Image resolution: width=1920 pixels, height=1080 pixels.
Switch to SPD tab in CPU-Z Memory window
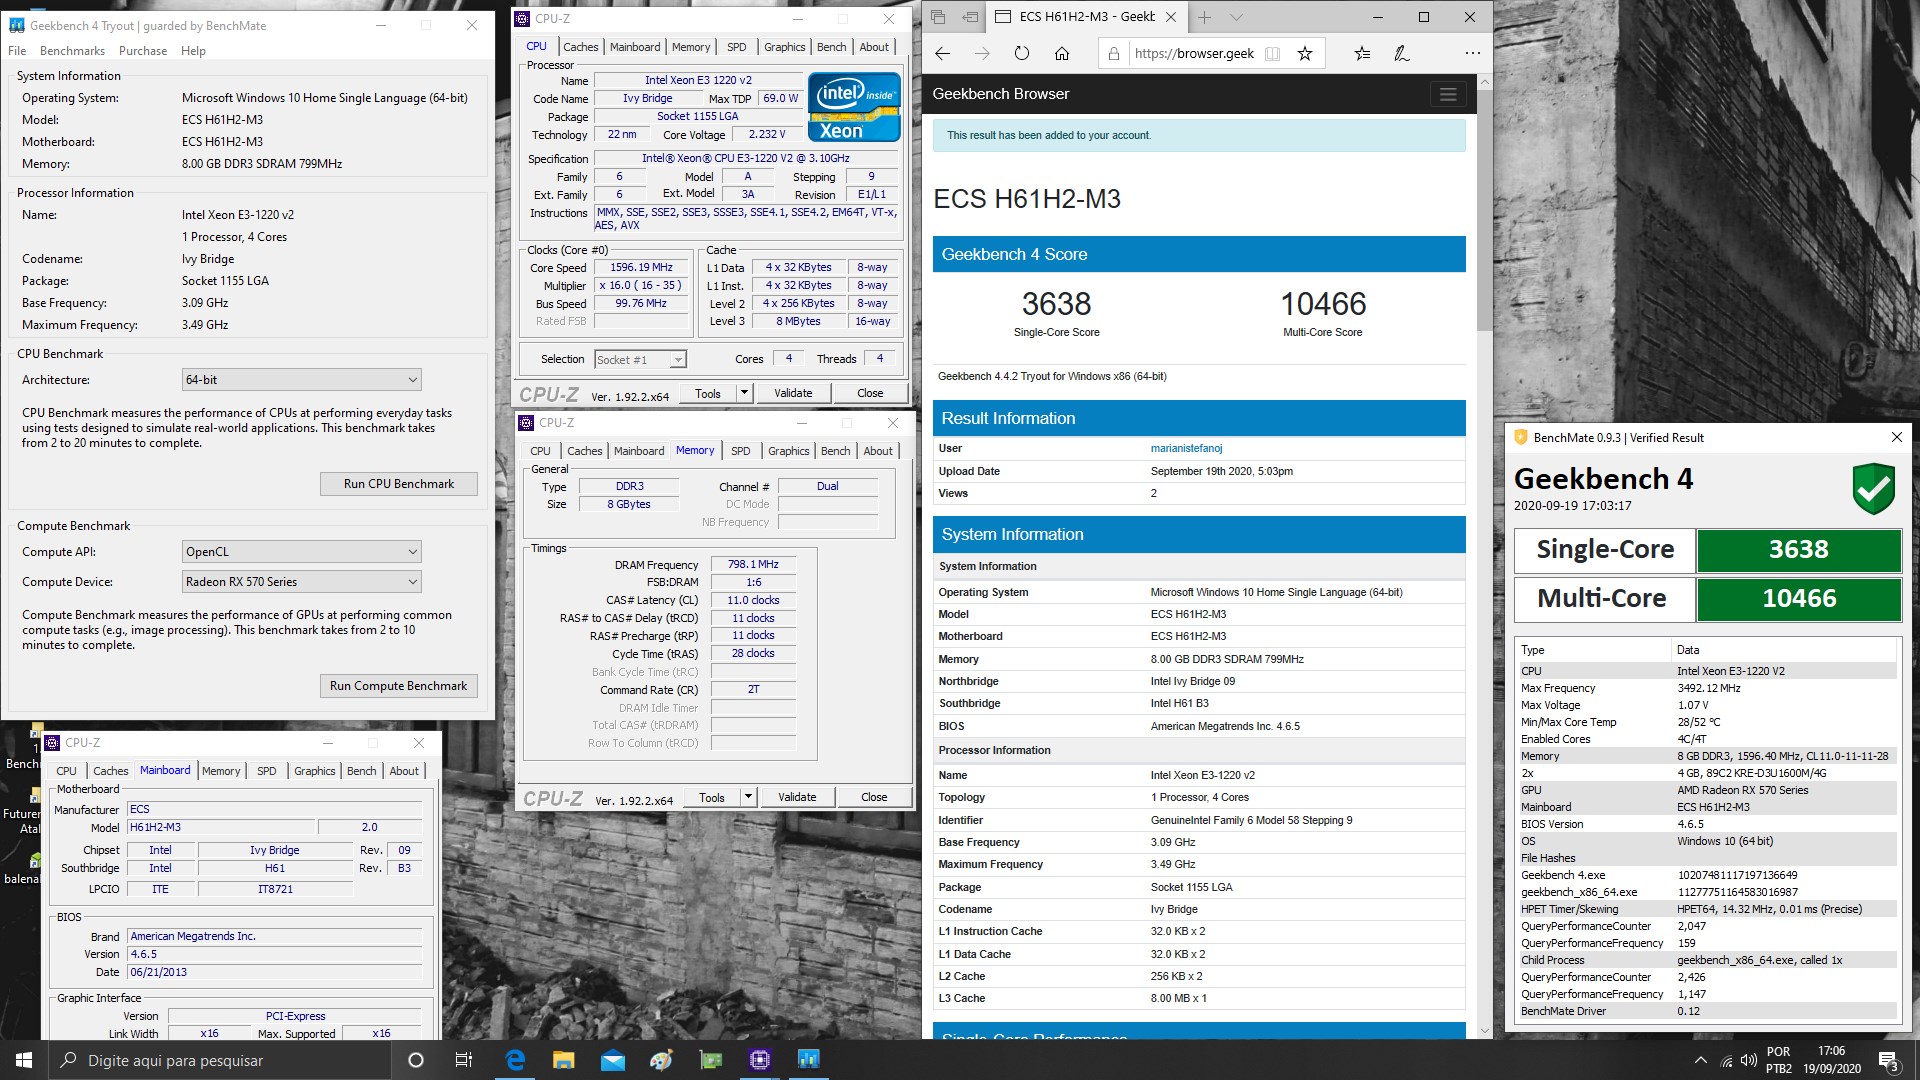coord(741,451)
